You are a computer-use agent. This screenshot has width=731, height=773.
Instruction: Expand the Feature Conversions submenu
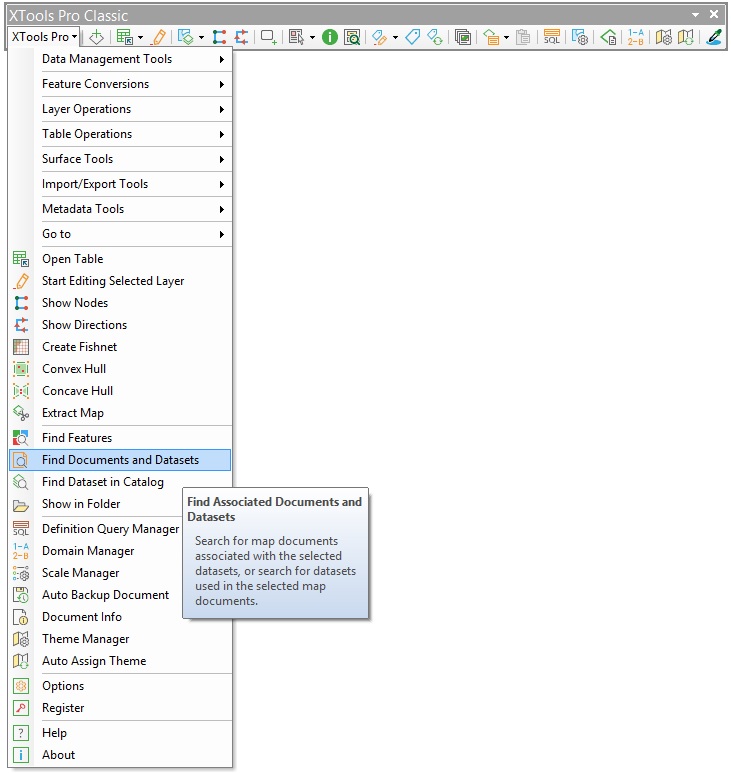tap(120, 84)
